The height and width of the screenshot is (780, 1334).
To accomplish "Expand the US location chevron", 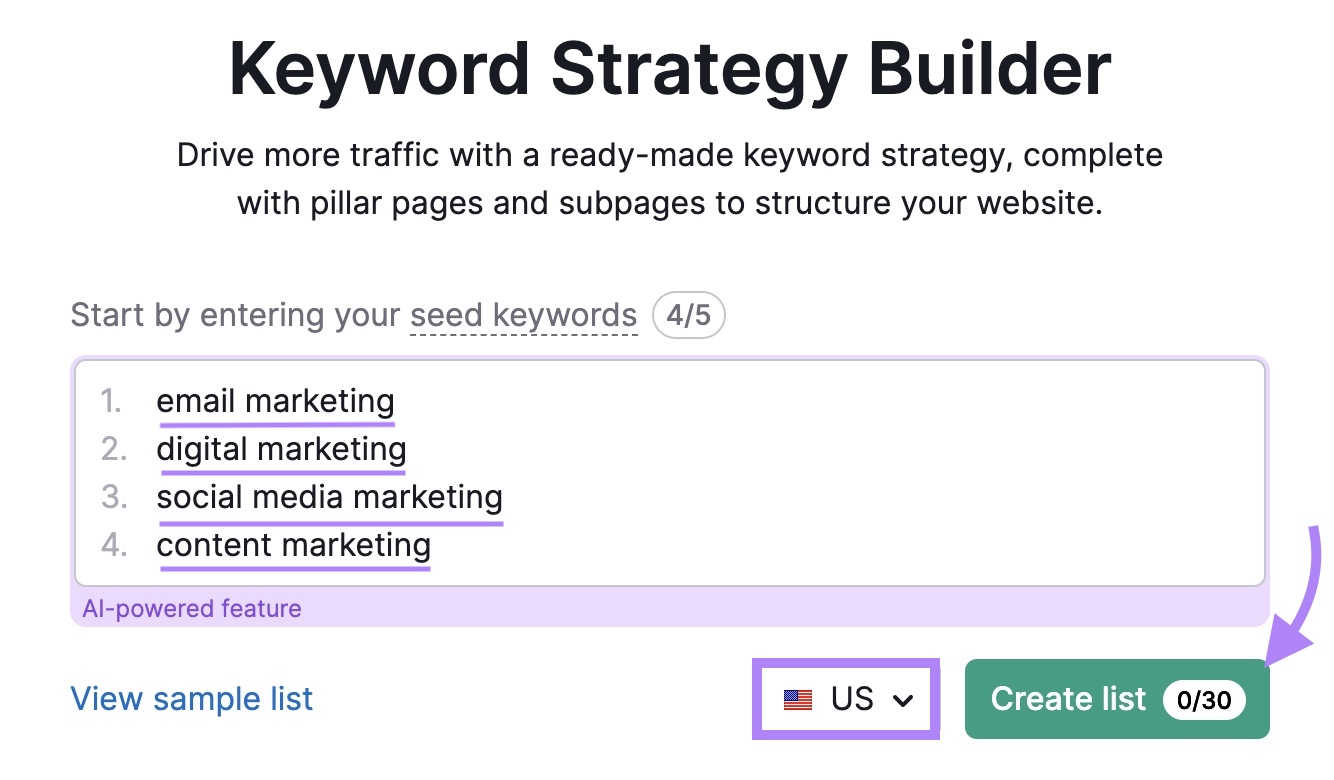I will point(903,700).
